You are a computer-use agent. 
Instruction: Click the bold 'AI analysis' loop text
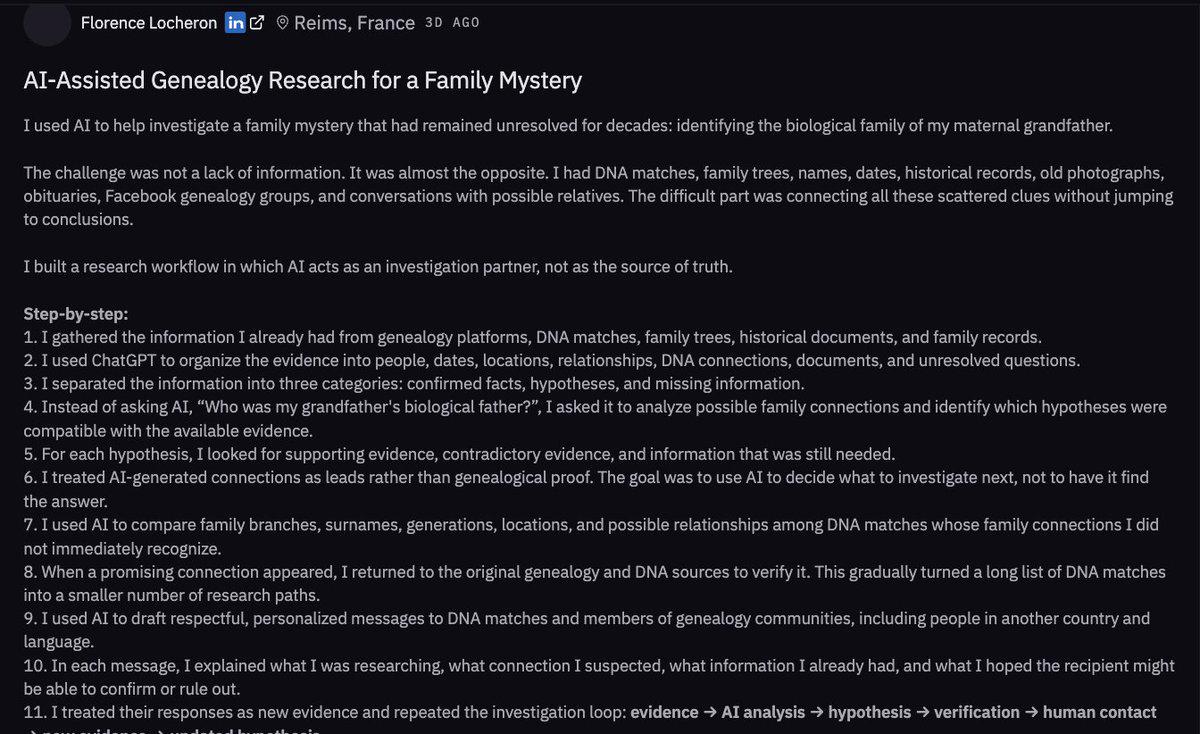pos(763,712)
